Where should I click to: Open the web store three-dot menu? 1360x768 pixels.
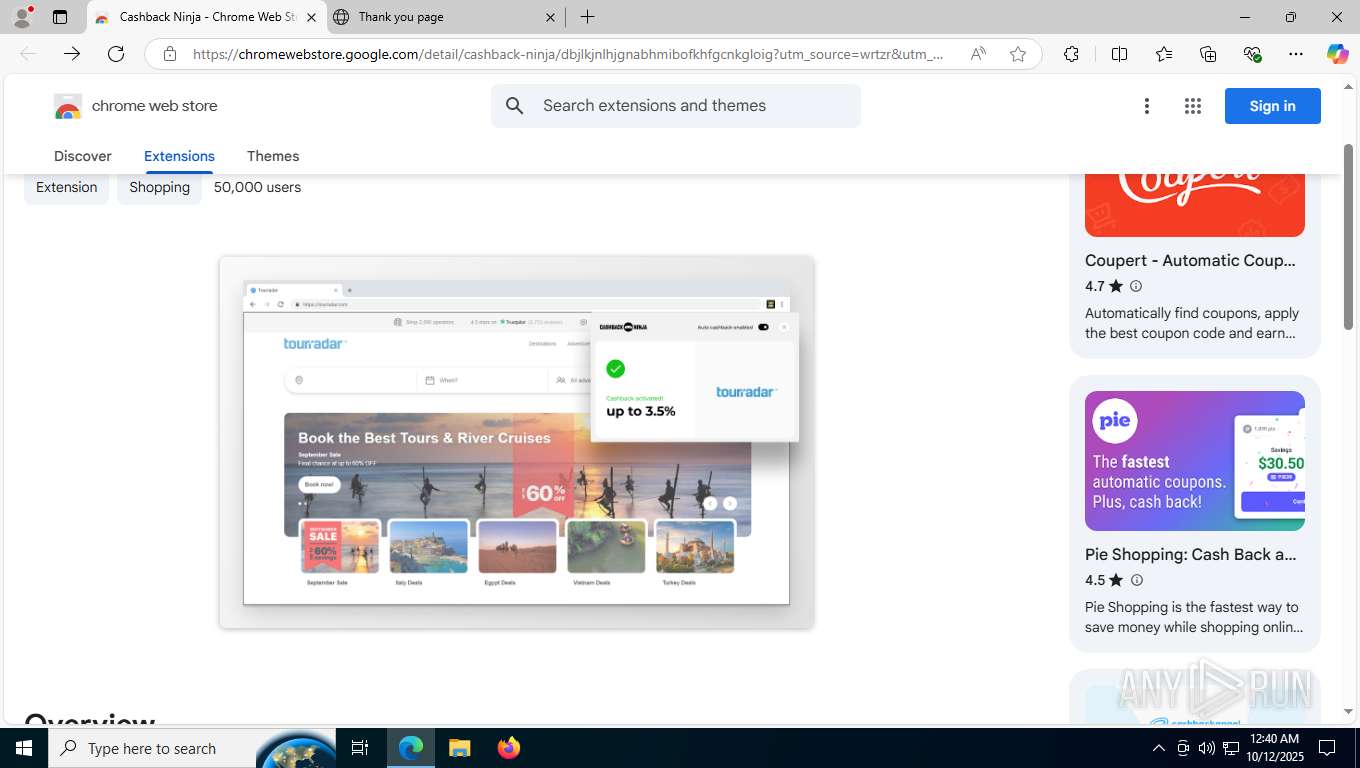[1147, 106]
